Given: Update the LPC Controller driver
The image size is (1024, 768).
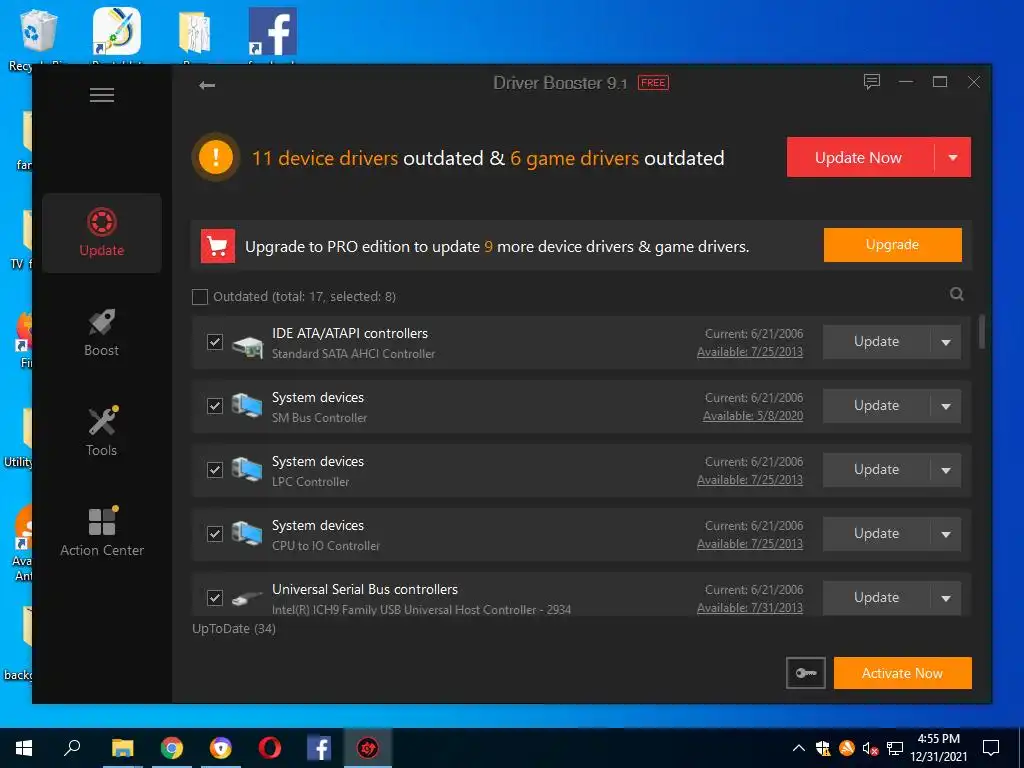Looking at the screenshot, I should coord(876,470).
